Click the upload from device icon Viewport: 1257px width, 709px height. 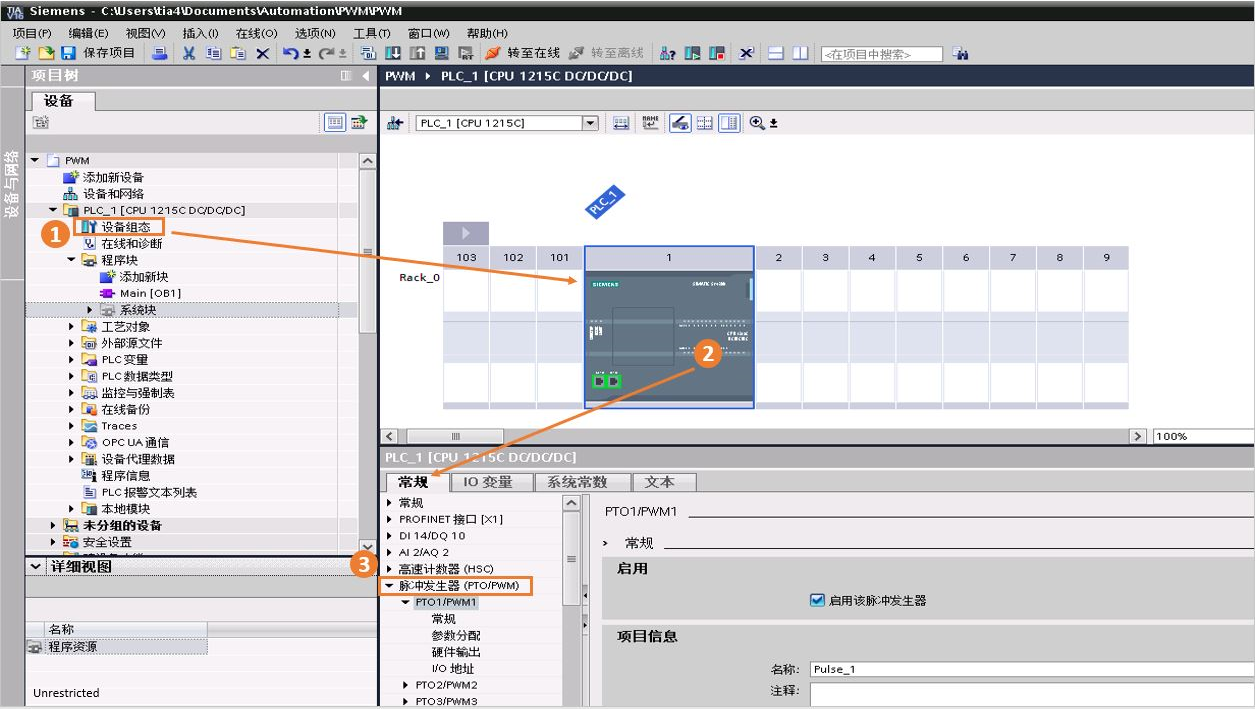[417, 53]
